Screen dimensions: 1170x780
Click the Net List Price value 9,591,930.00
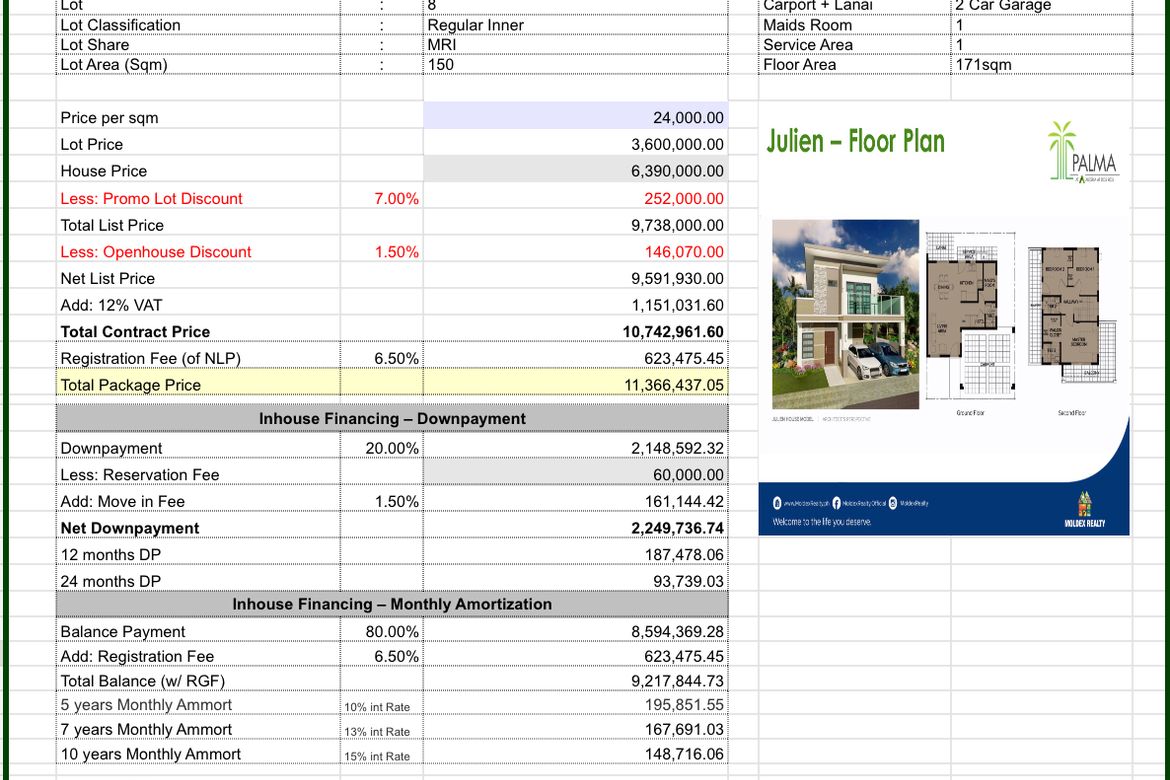678,278
